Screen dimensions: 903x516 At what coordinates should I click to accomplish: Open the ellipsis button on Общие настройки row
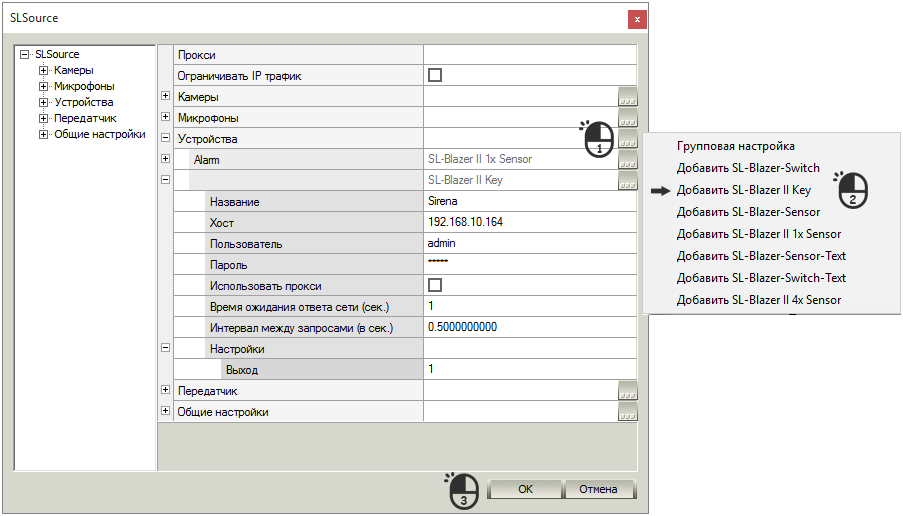coord(628,412)
